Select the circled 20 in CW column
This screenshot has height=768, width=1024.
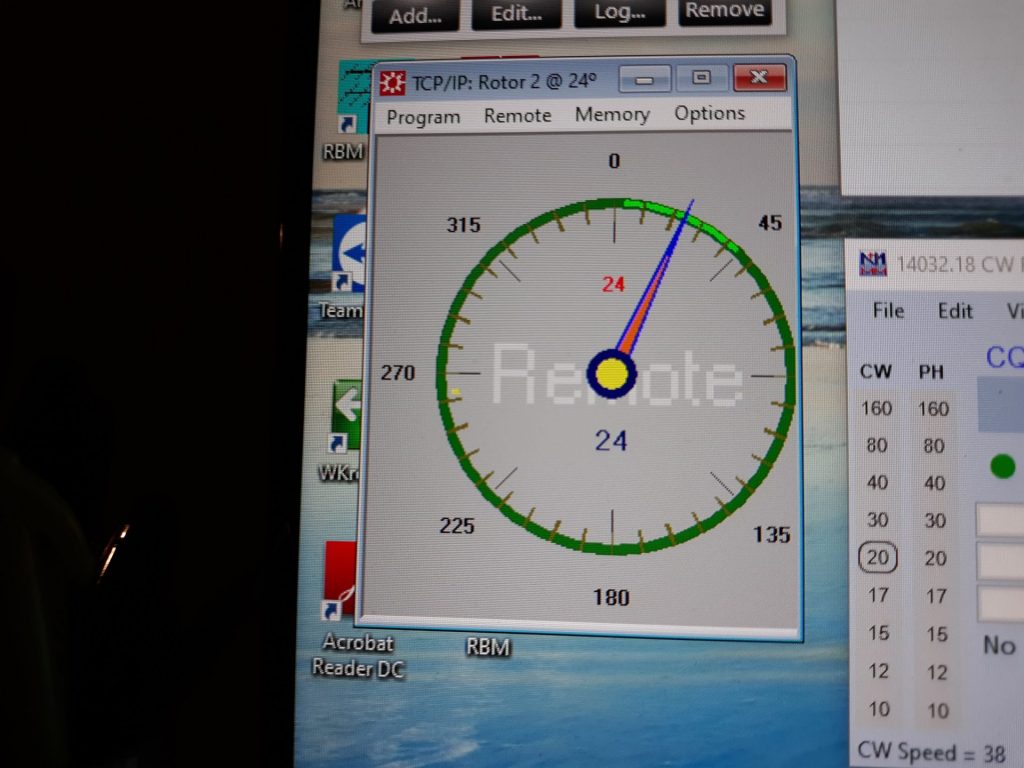[878, 558]
